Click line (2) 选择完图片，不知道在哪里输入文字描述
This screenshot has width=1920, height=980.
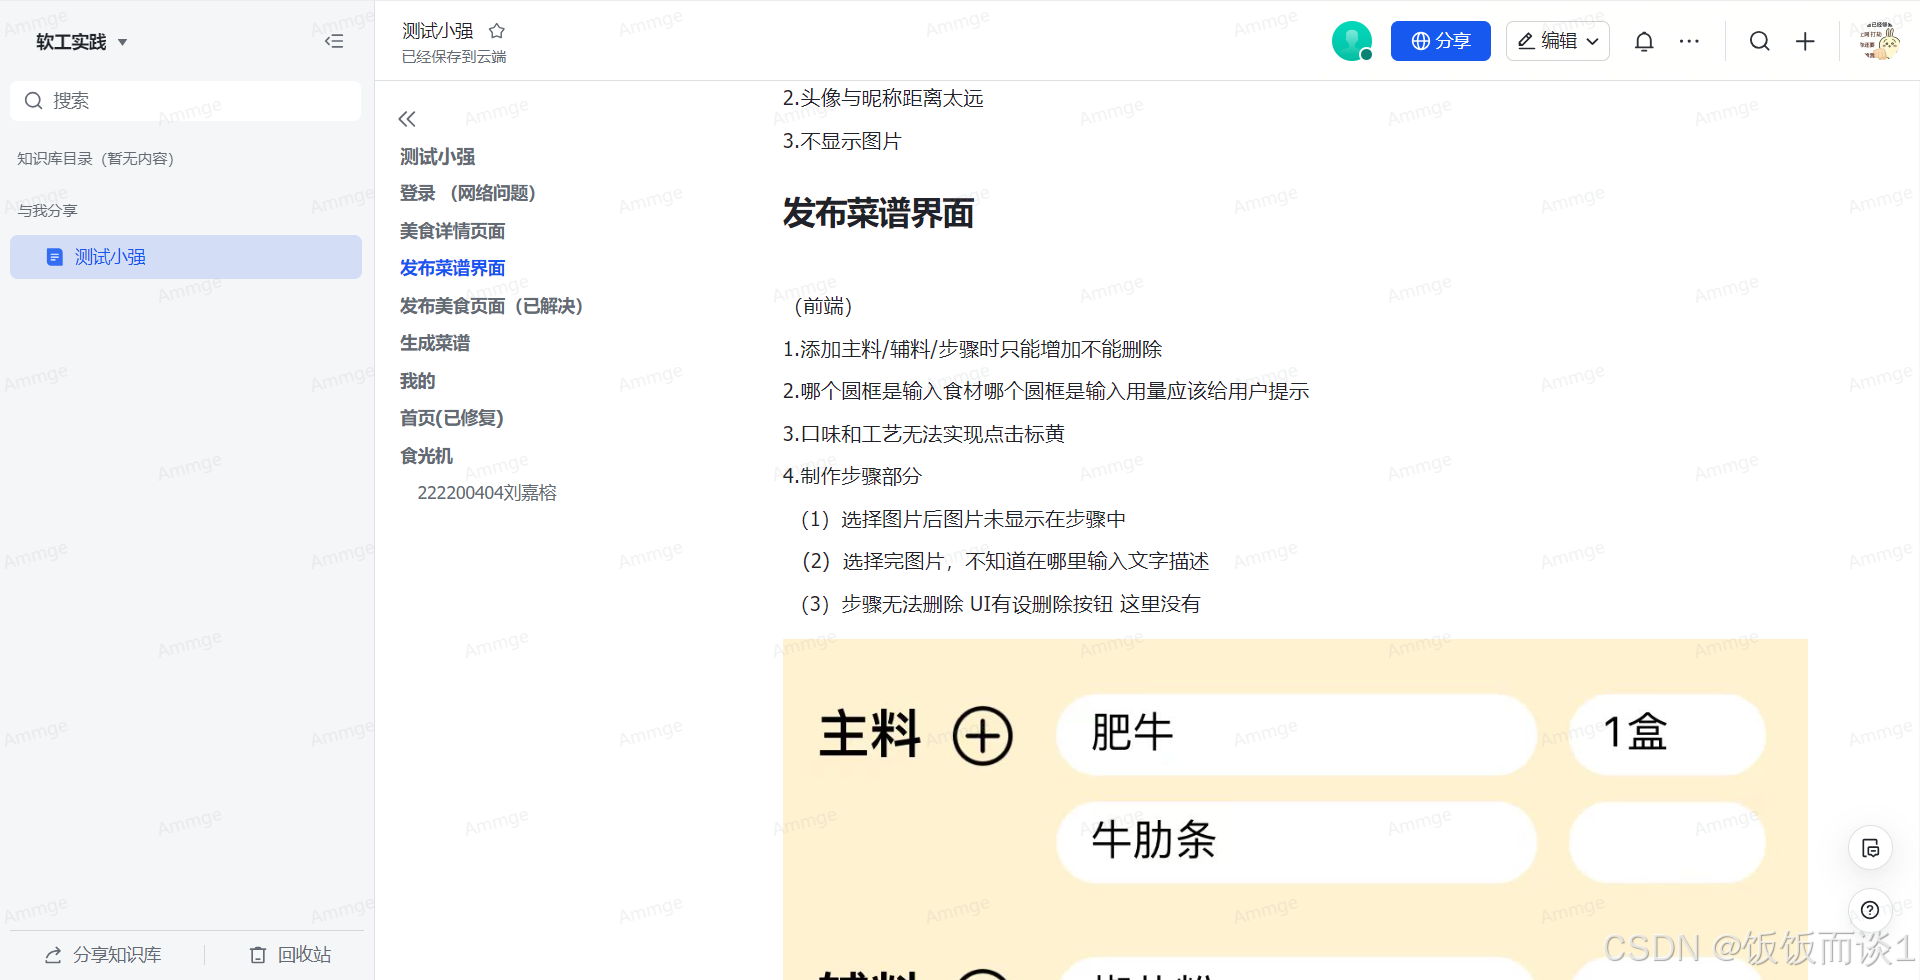coord(1005,561)
